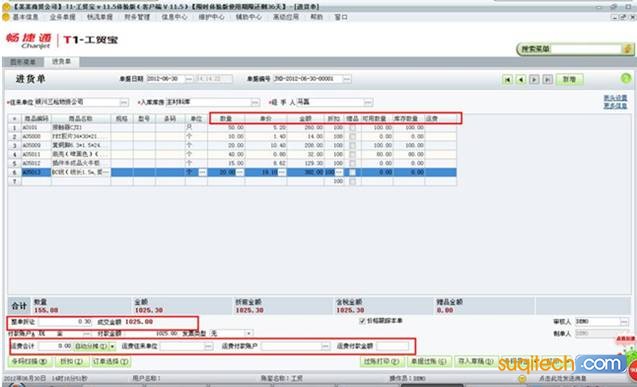
Task: Expand the 自动分摊 dropdown arrow
Action: pos(112,346)
